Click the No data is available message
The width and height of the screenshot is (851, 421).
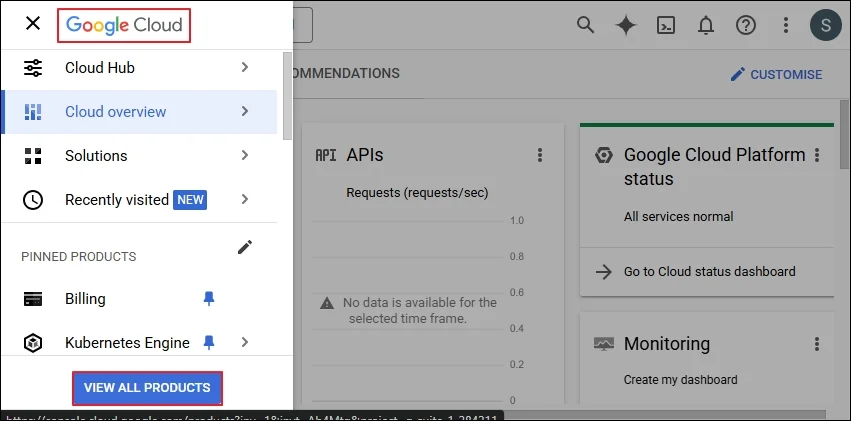(x=420, y=310)
